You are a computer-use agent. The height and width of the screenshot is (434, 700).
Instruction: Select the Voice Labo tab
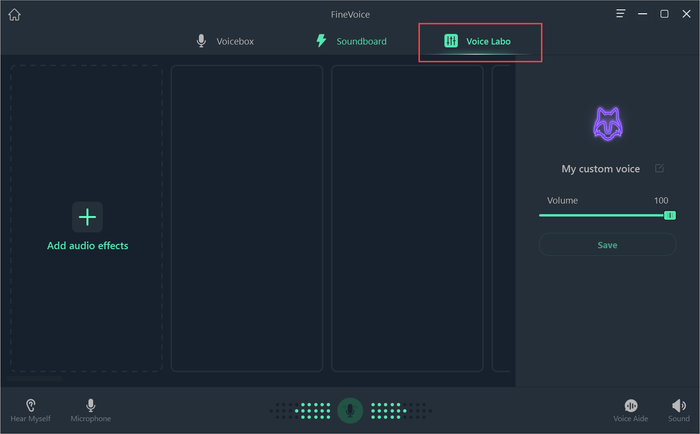point(478,41)
